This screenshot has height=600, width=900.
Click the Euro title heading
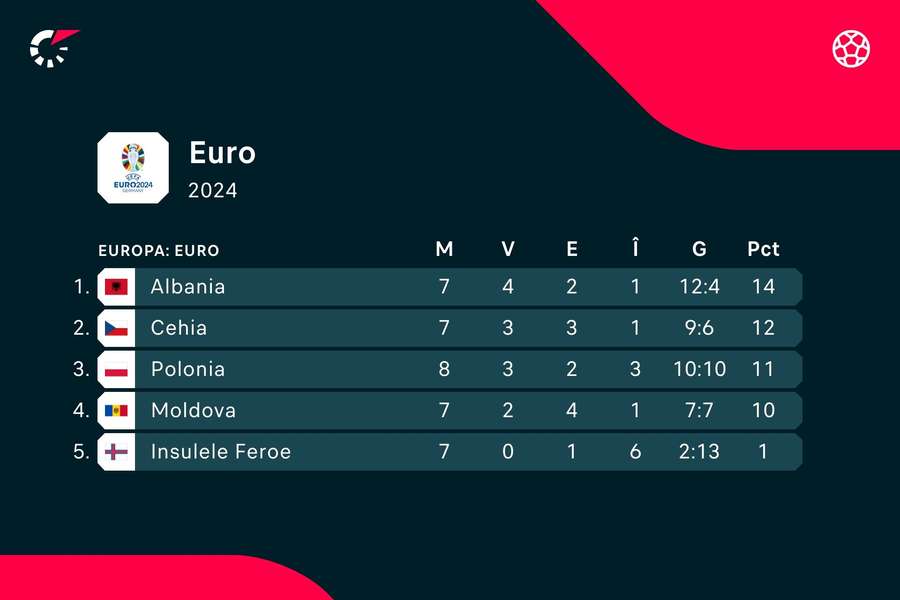coord(223,153)
